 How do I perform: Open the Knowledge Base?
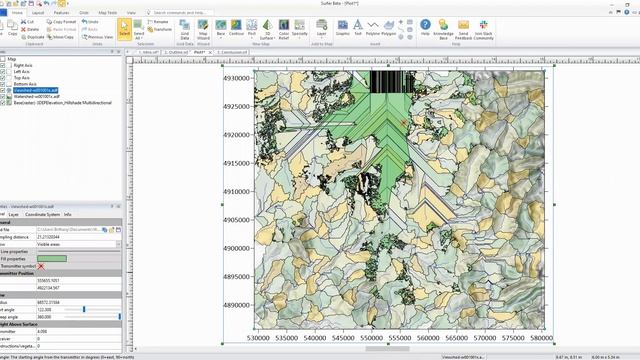[443, 29]
